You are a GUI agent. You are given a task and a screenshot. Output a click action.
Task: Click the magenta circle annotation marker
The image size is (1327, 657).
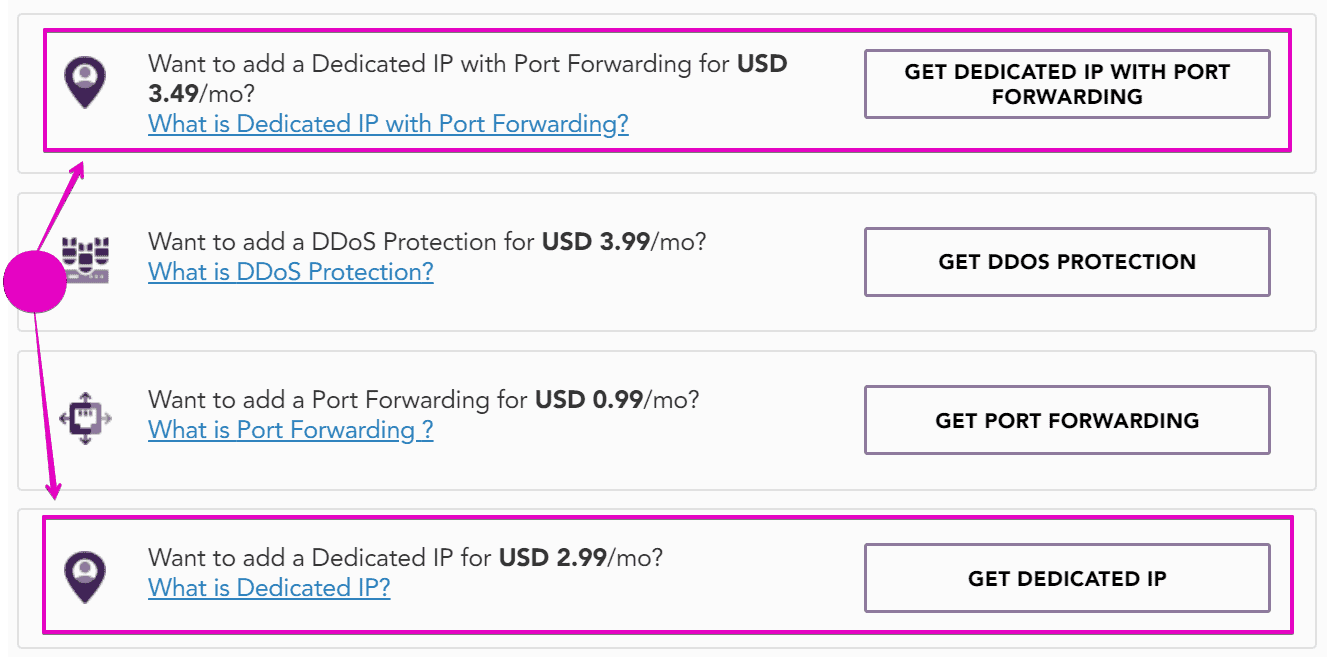click(35, 282)
